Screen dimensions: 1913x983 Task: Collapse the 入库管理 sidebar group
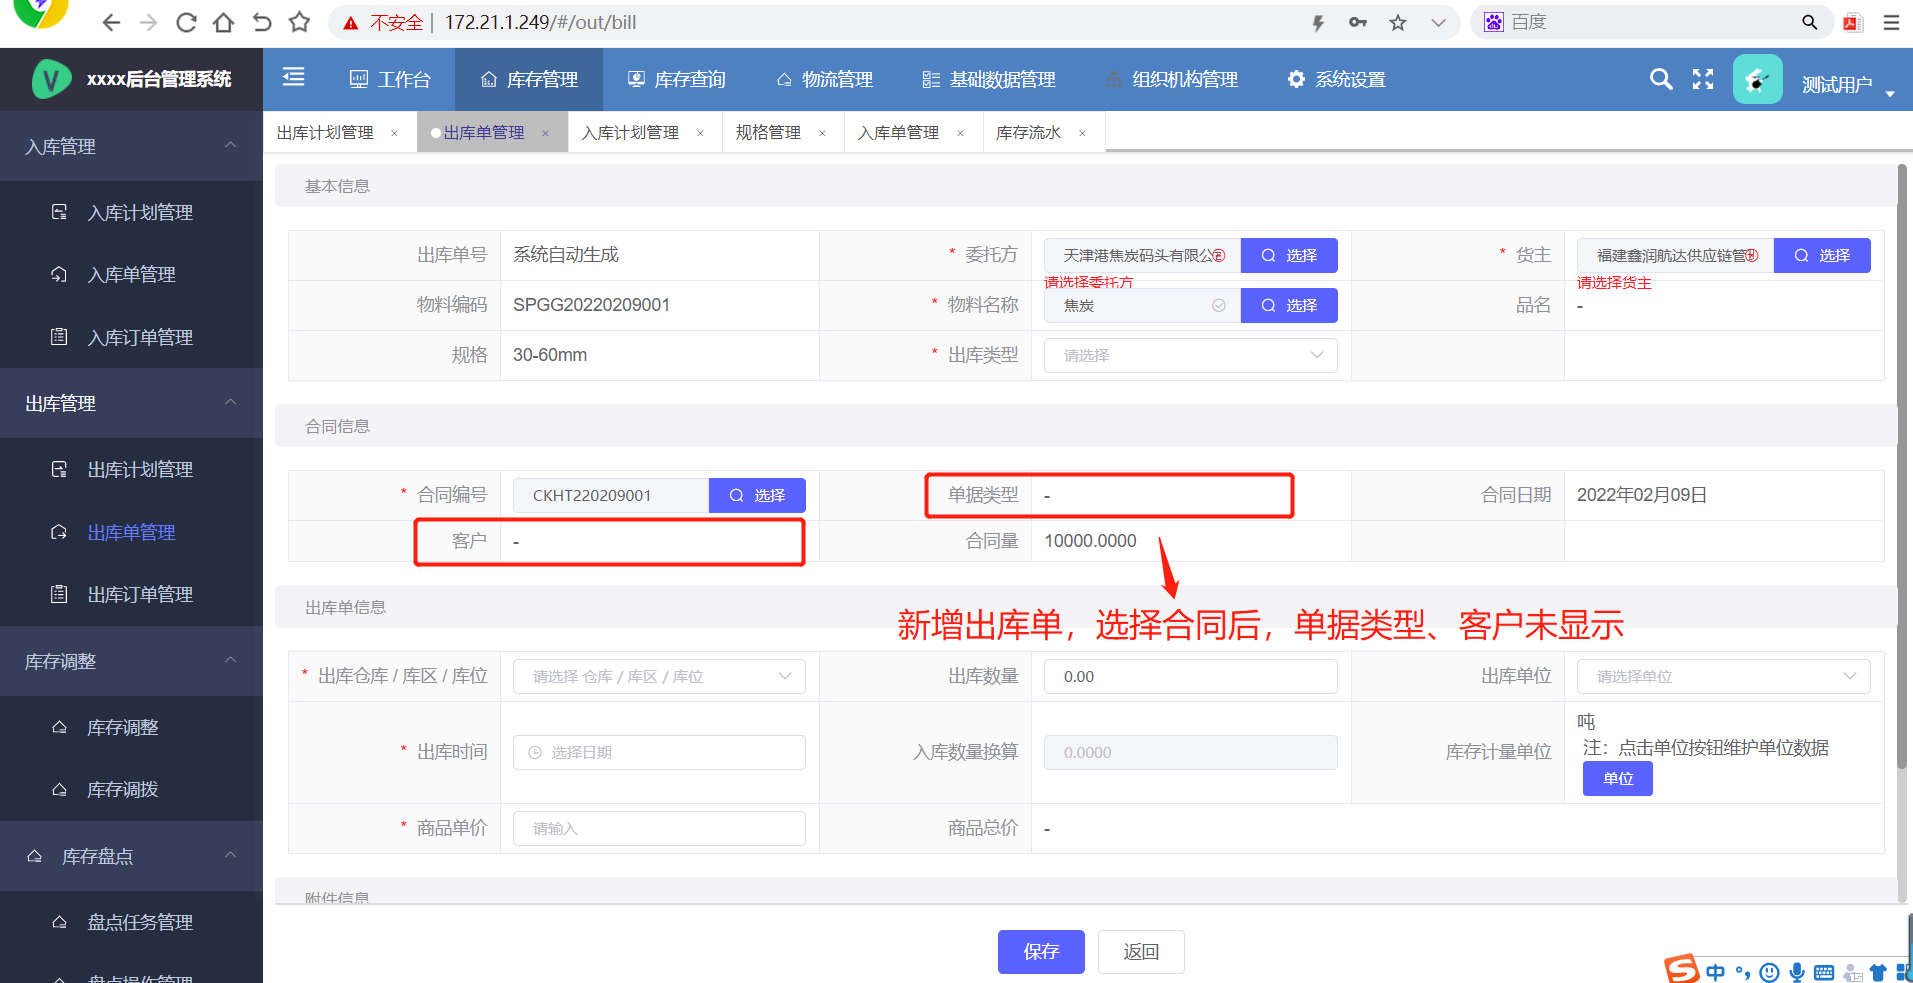[x=131, y=146]
